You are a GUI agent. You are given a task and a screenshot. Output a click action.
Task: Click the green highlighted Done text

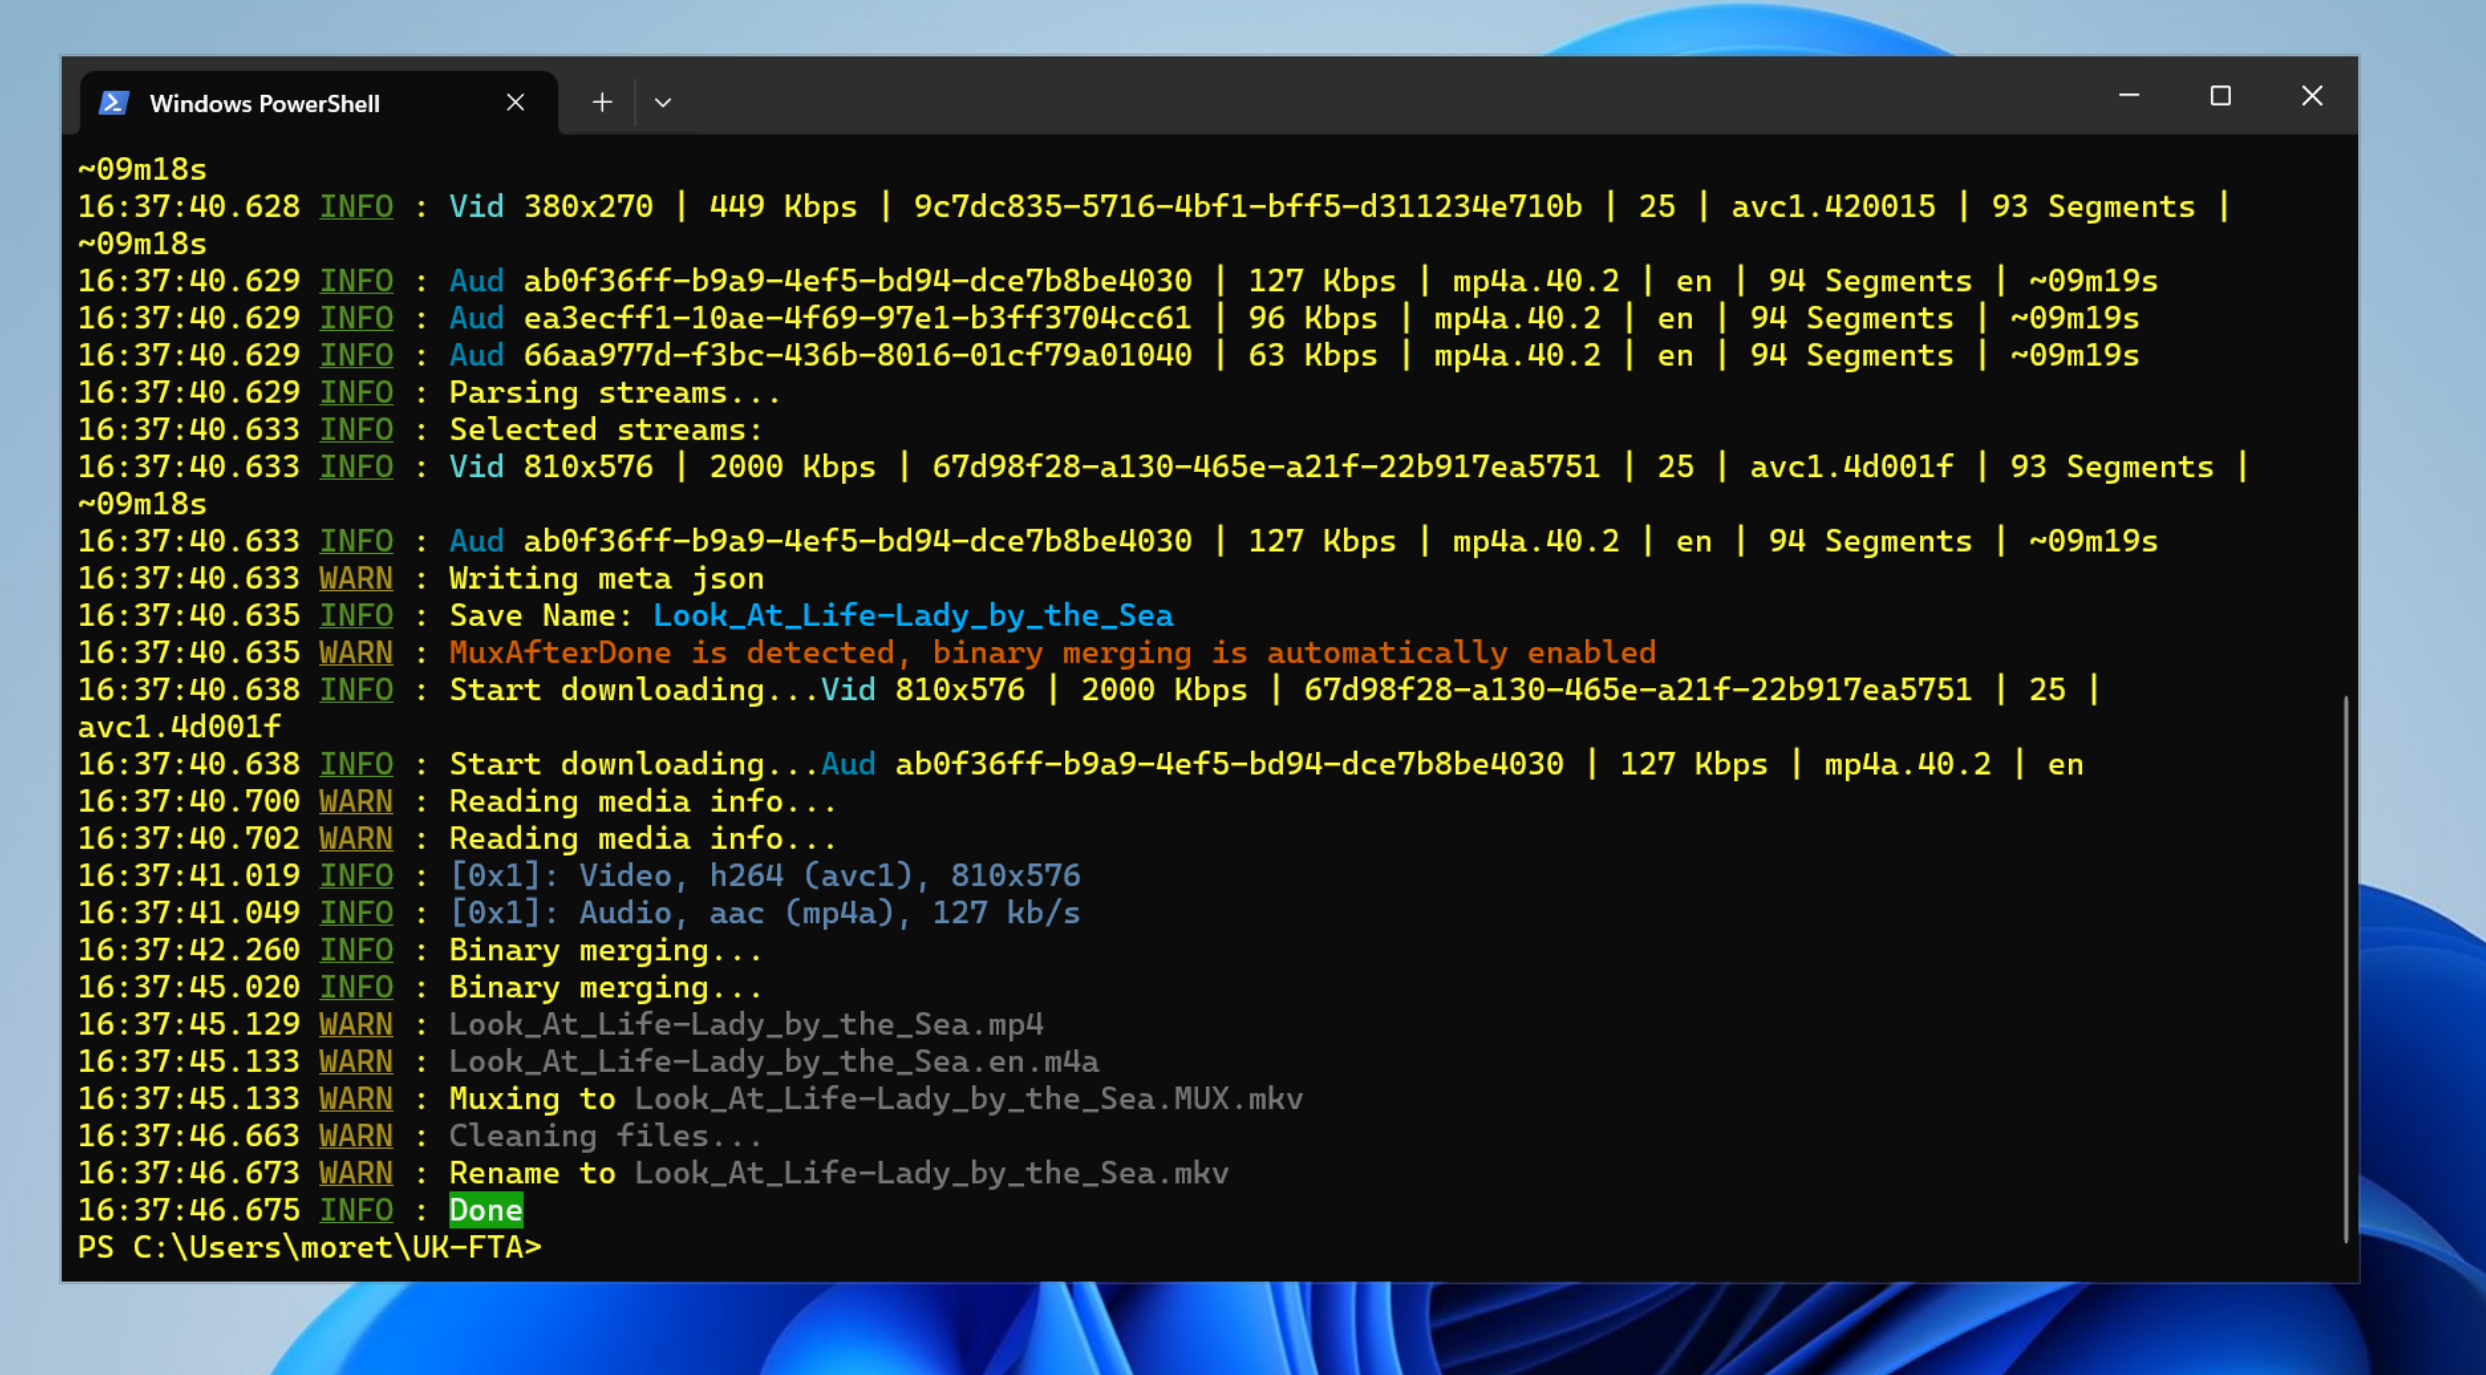pos(485,1210)
